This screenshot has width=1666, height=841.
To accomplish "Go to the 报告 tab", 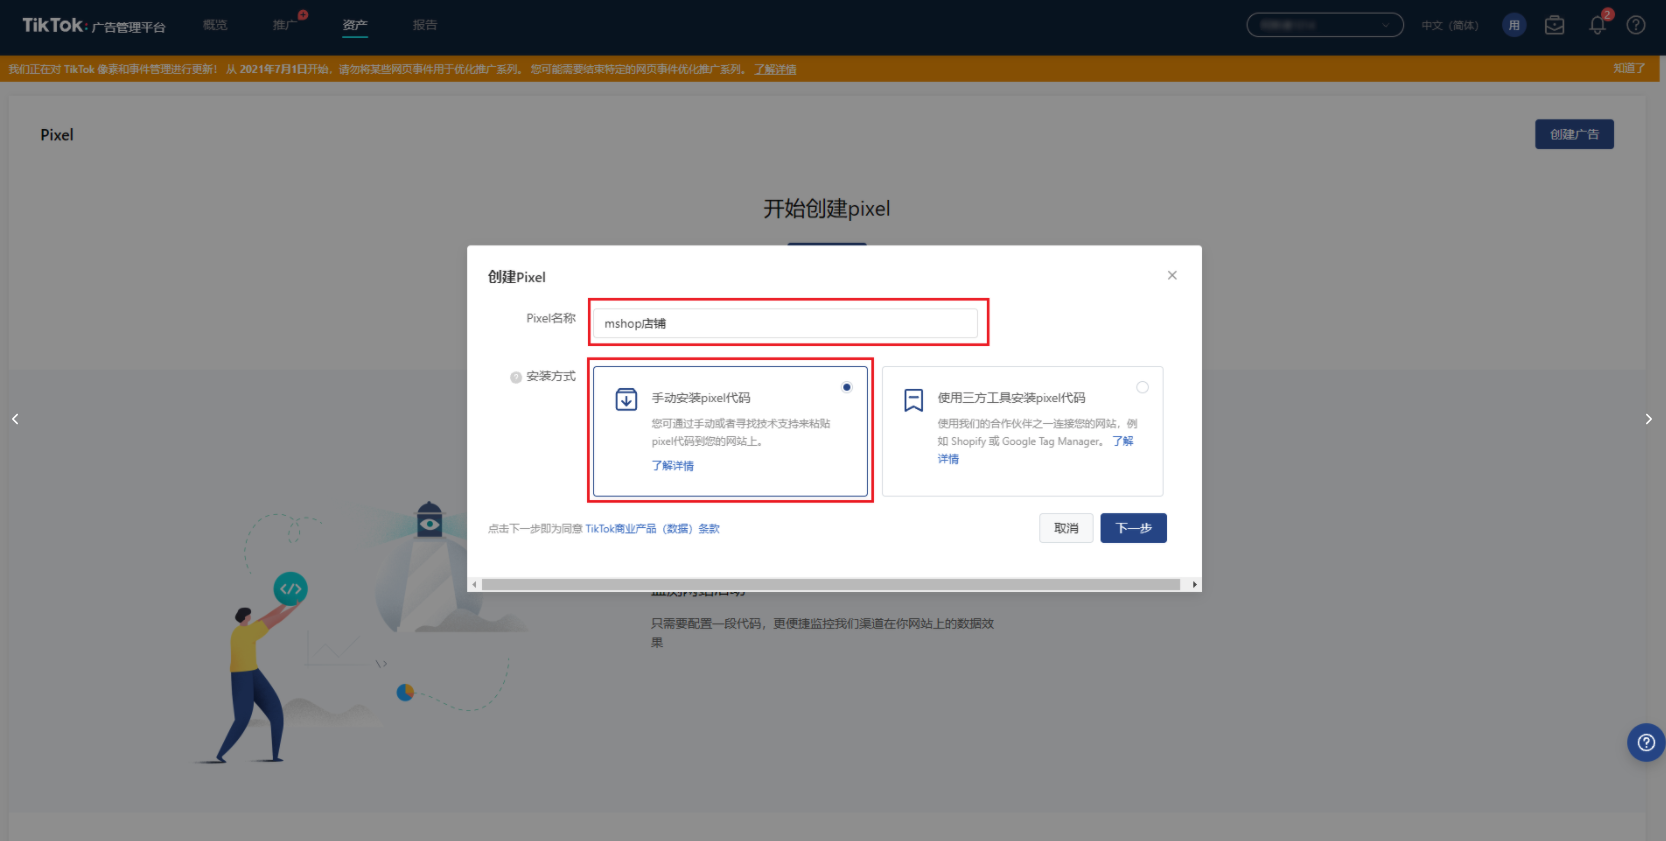I will pyautogui.click(x=425, y=25).
